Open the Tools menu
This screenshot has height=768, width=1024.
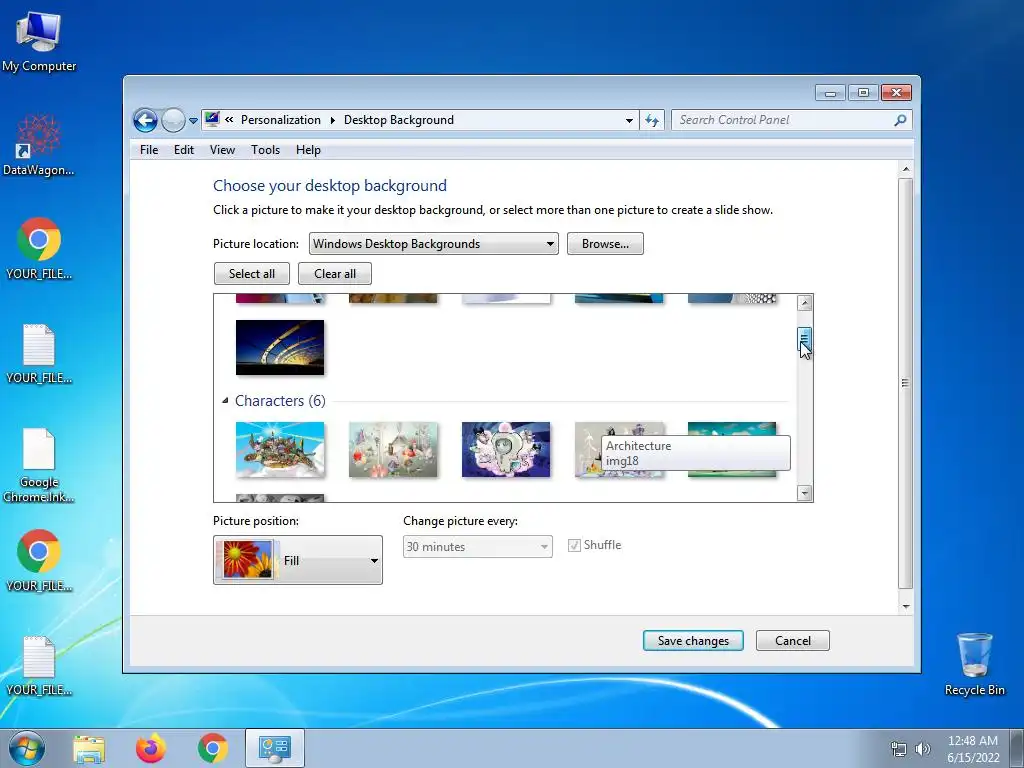[265, 150]
